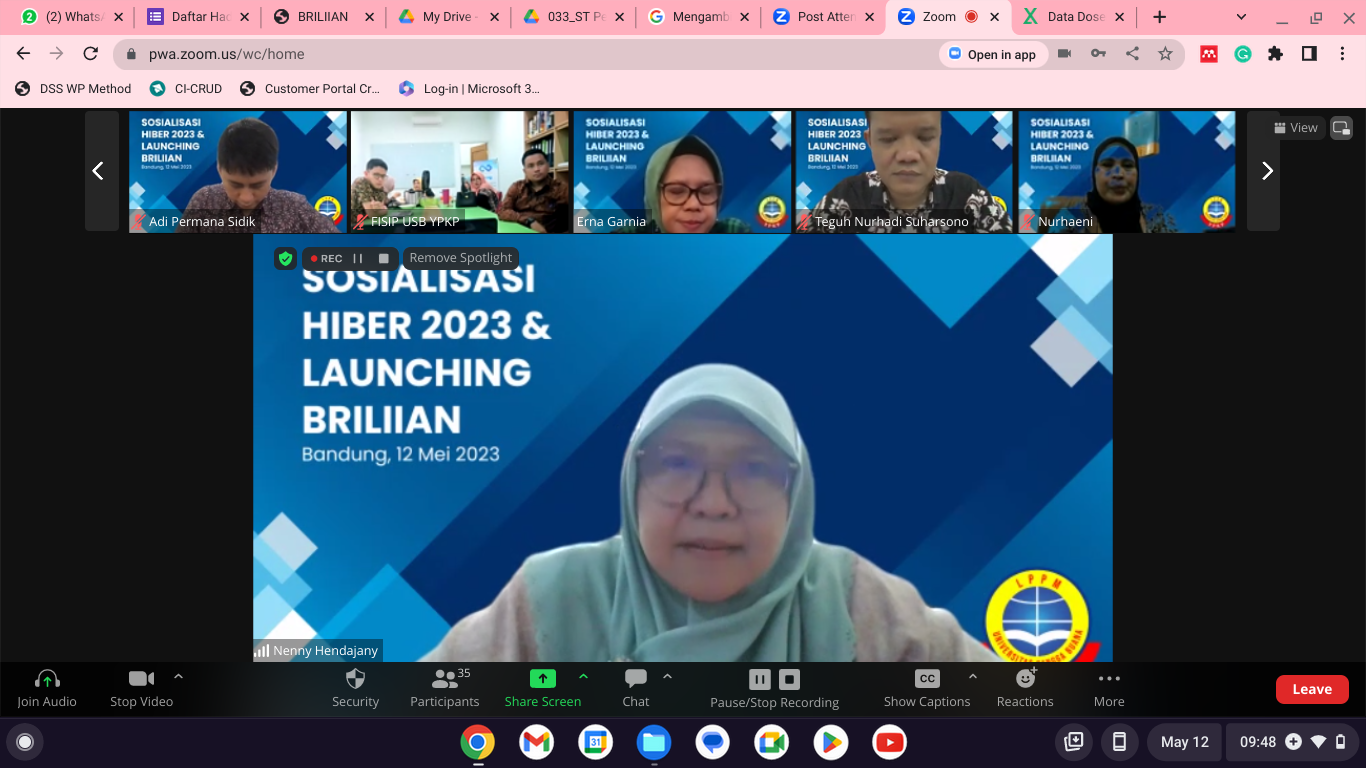Screen dimensions: 1366x768
Task: Open the Grammarly extension icon
Action: point(1243,54)
